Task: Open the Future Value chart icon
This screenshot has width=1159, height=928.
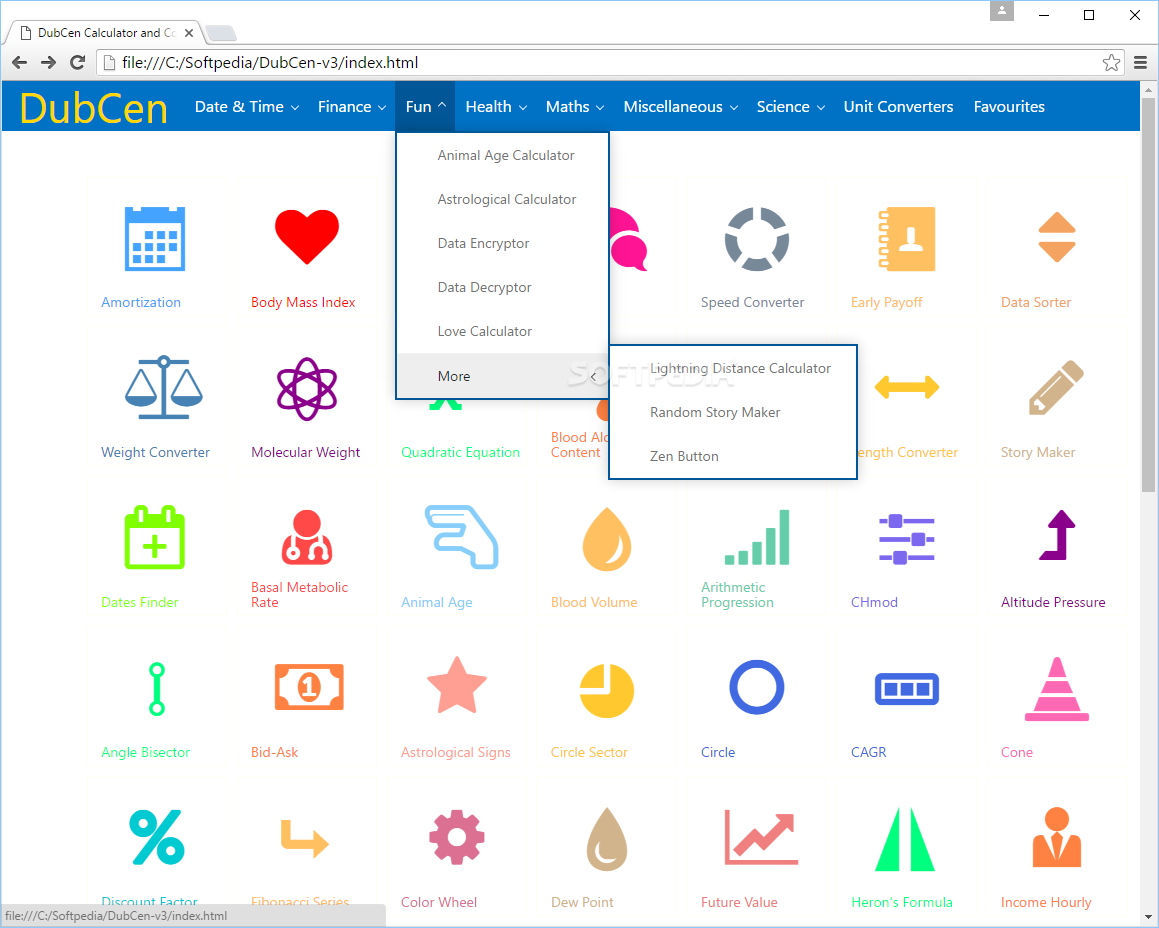Action: [x=761, y=837]
